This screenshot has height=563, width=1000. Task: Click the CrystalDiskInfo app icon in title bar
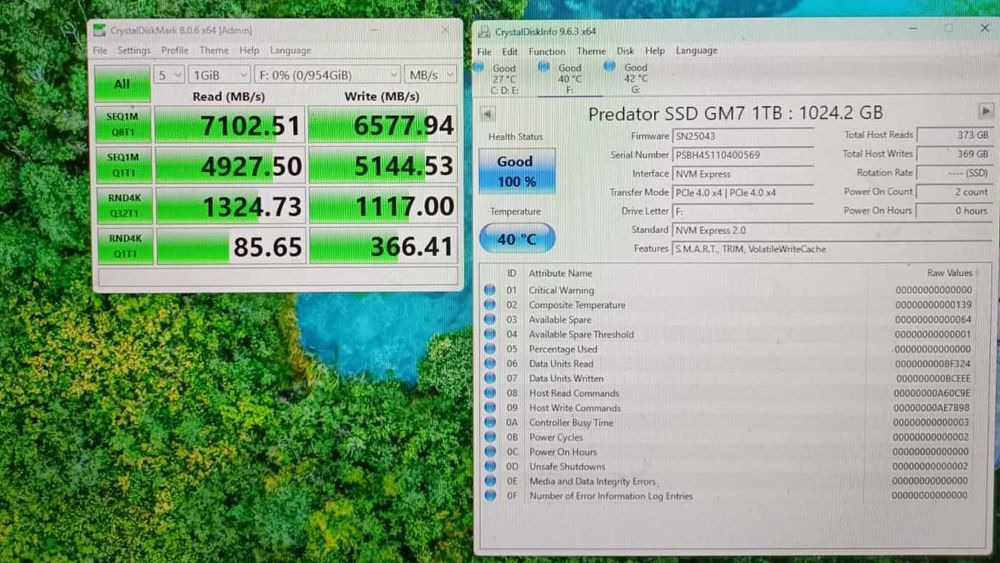pos(484,31)
